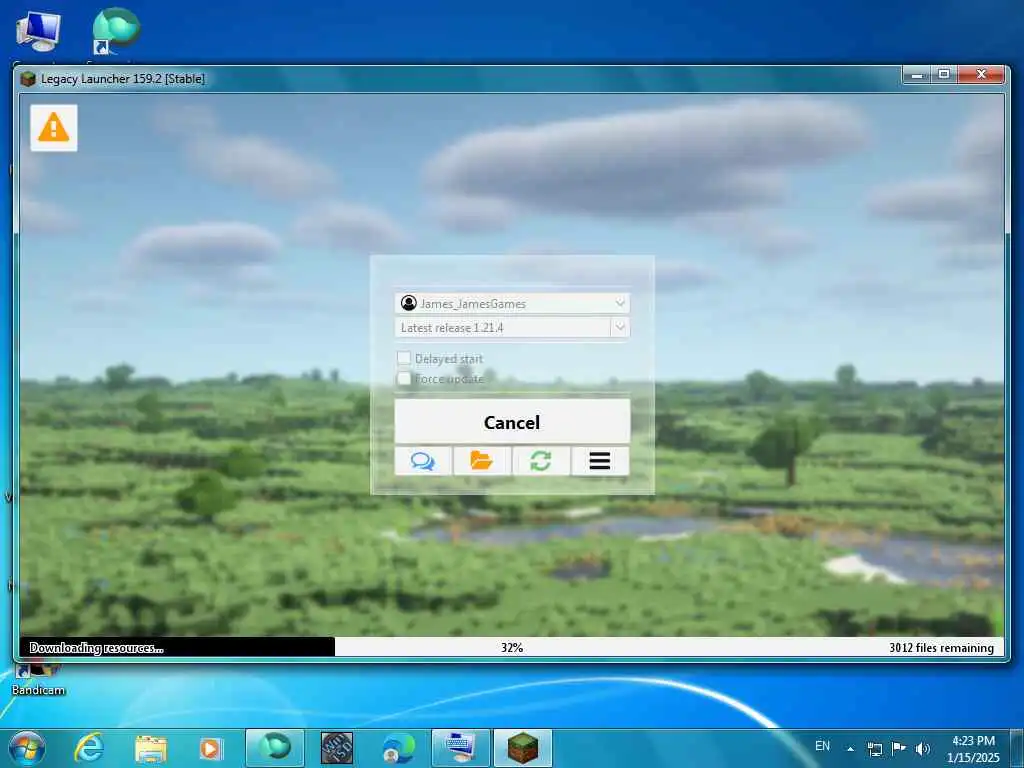Tick the Force update checkbox
Viewport: 1024px width, 768px height.
404,378
